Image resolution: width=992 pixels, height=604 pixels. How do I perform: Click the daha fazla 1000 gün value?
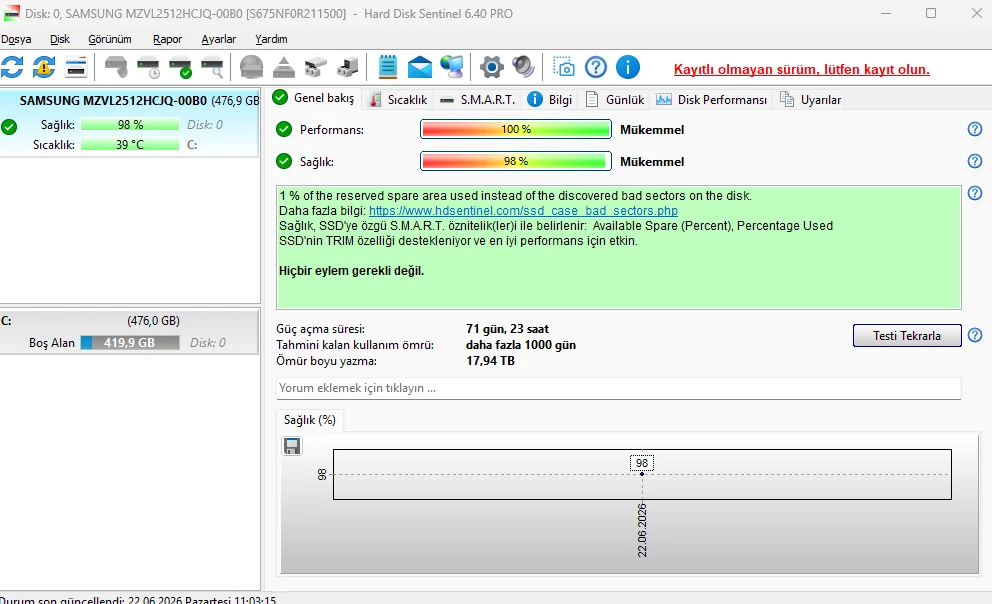521,345
